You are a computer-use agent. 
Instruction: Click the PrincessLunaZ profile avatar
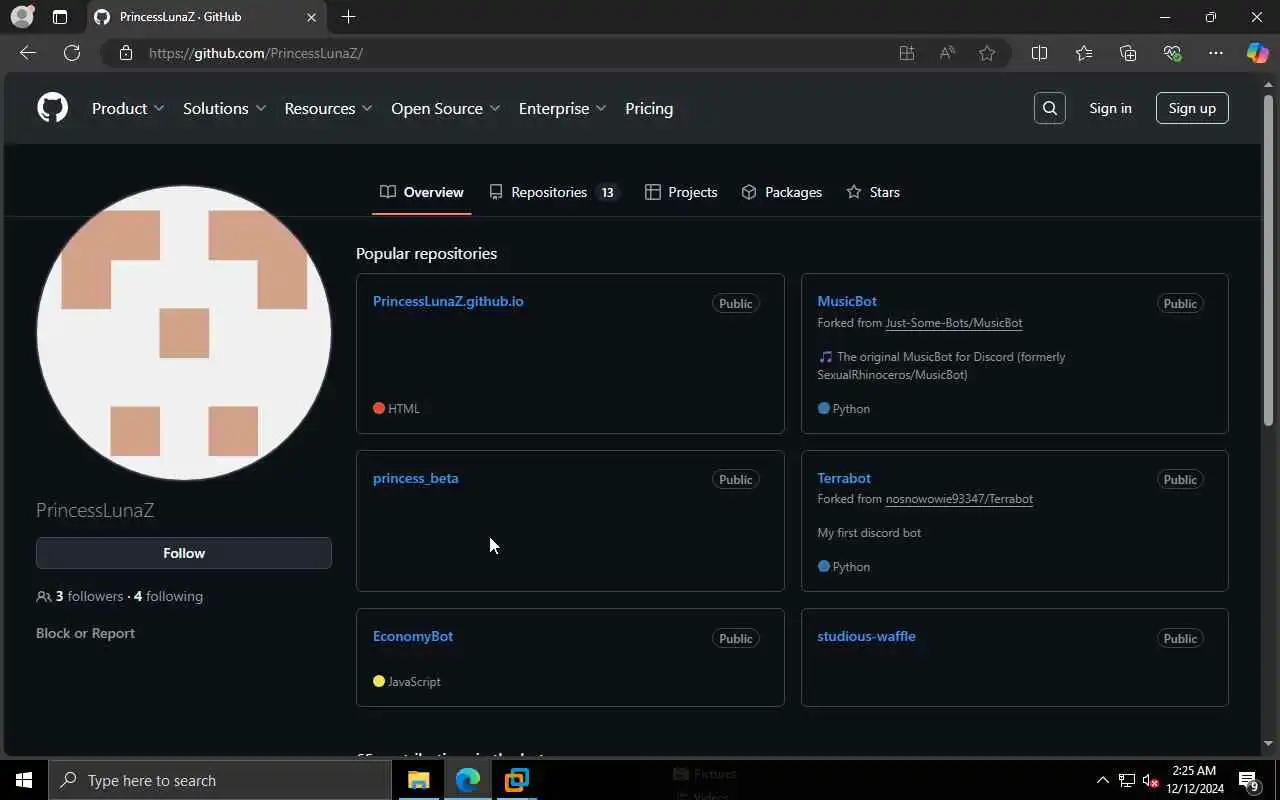coord(184,333)
